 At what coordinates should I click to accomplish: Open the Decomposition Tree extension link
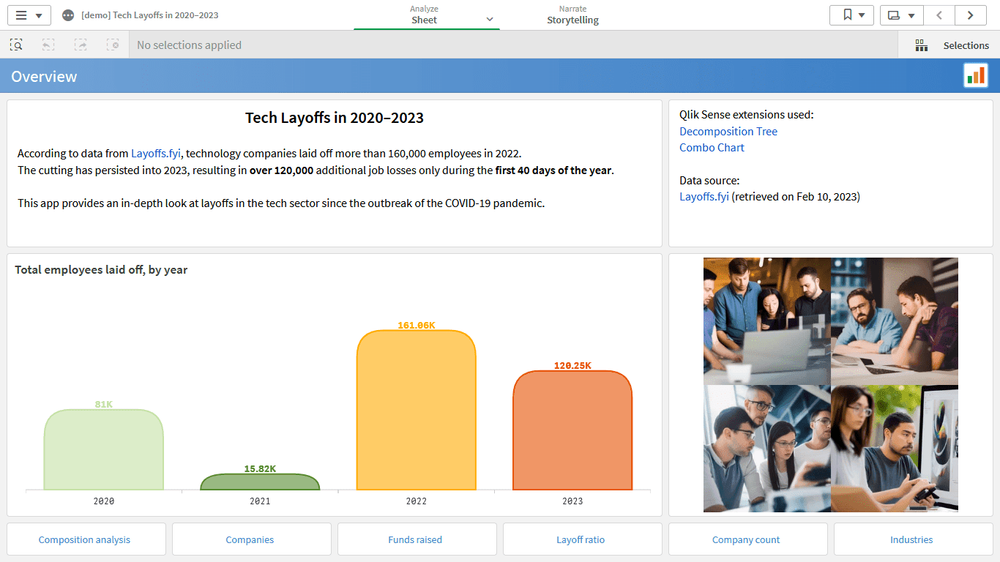tap(728, 131)
